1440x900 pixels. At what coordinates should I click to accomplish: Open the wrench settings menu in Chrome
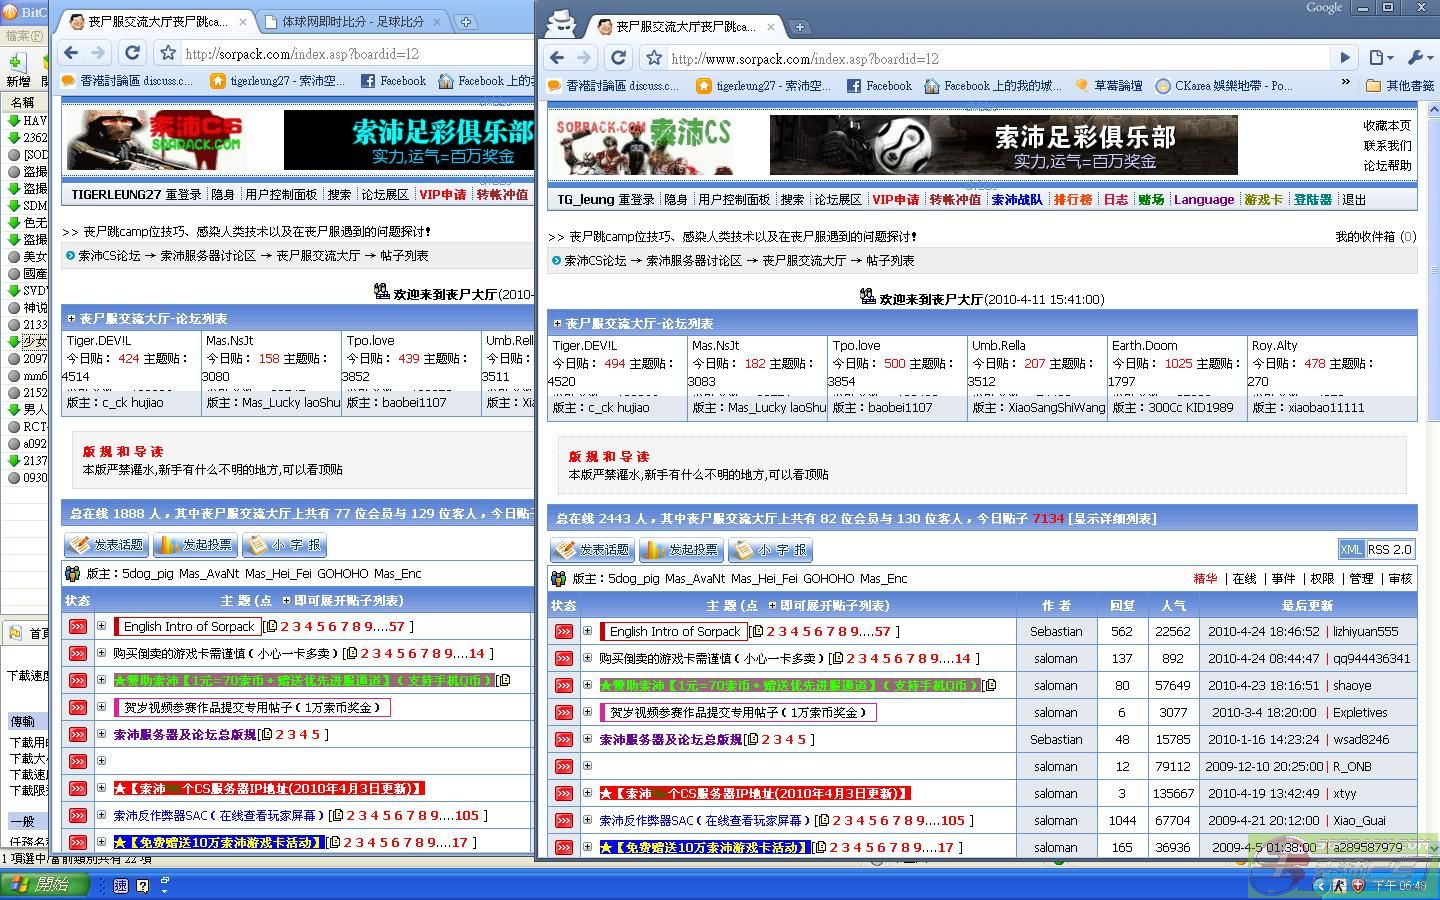pos(1419,58)
